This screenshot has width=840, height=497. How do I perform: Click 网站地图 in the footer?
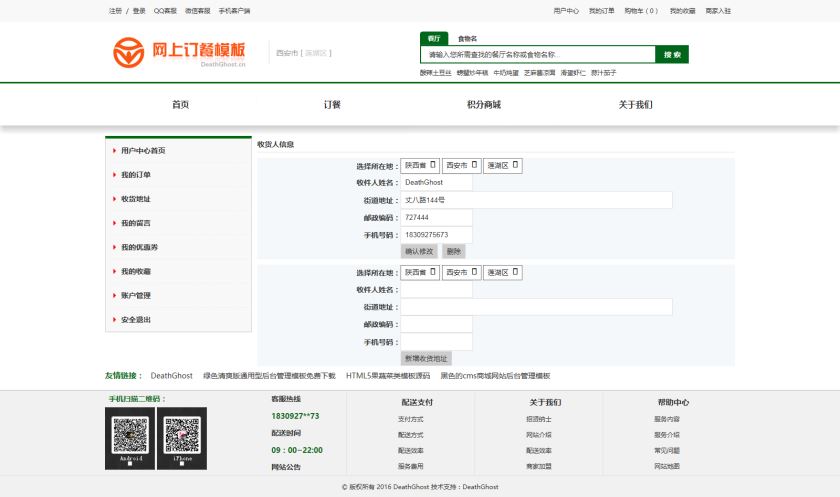tap(667, 466)
